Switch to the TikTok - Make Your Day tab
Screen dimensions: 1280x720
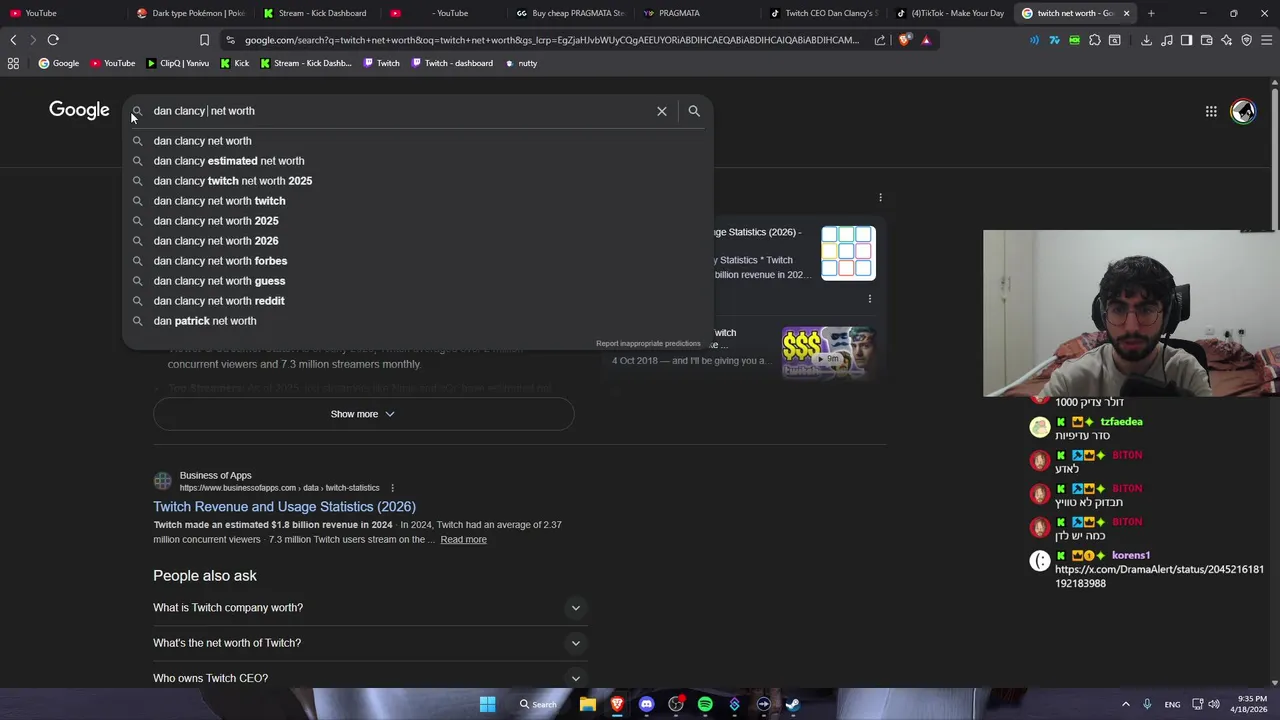tap(950, 13)
